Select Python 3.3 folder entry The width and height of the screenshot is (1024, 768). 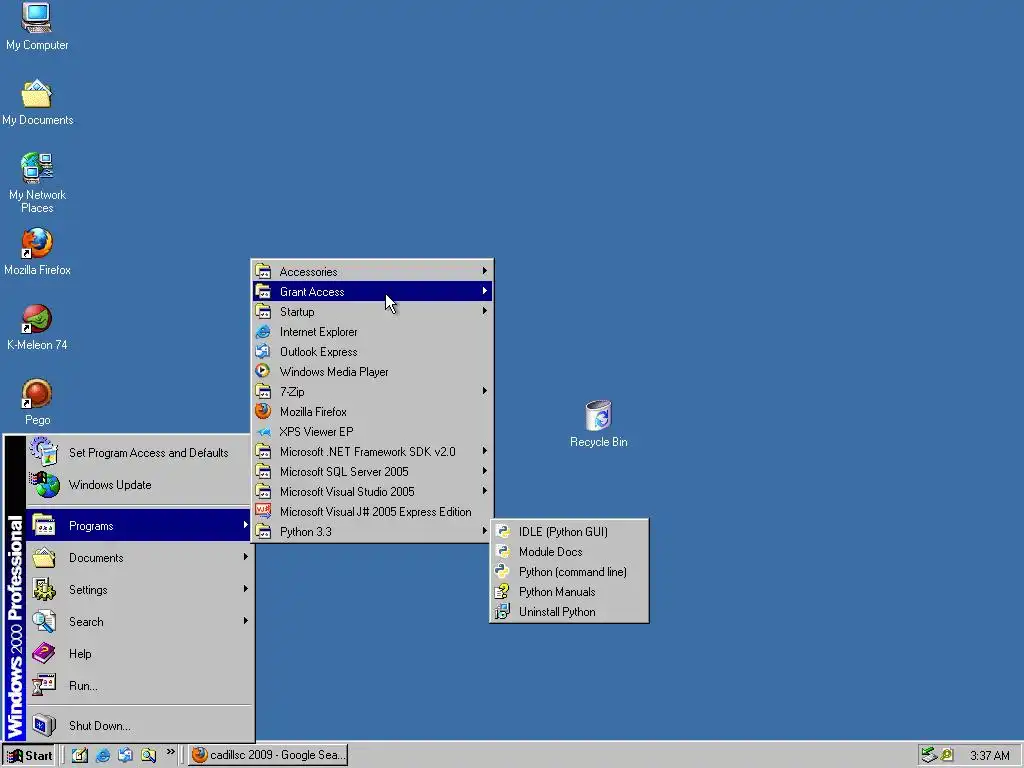tap(372, 532)
